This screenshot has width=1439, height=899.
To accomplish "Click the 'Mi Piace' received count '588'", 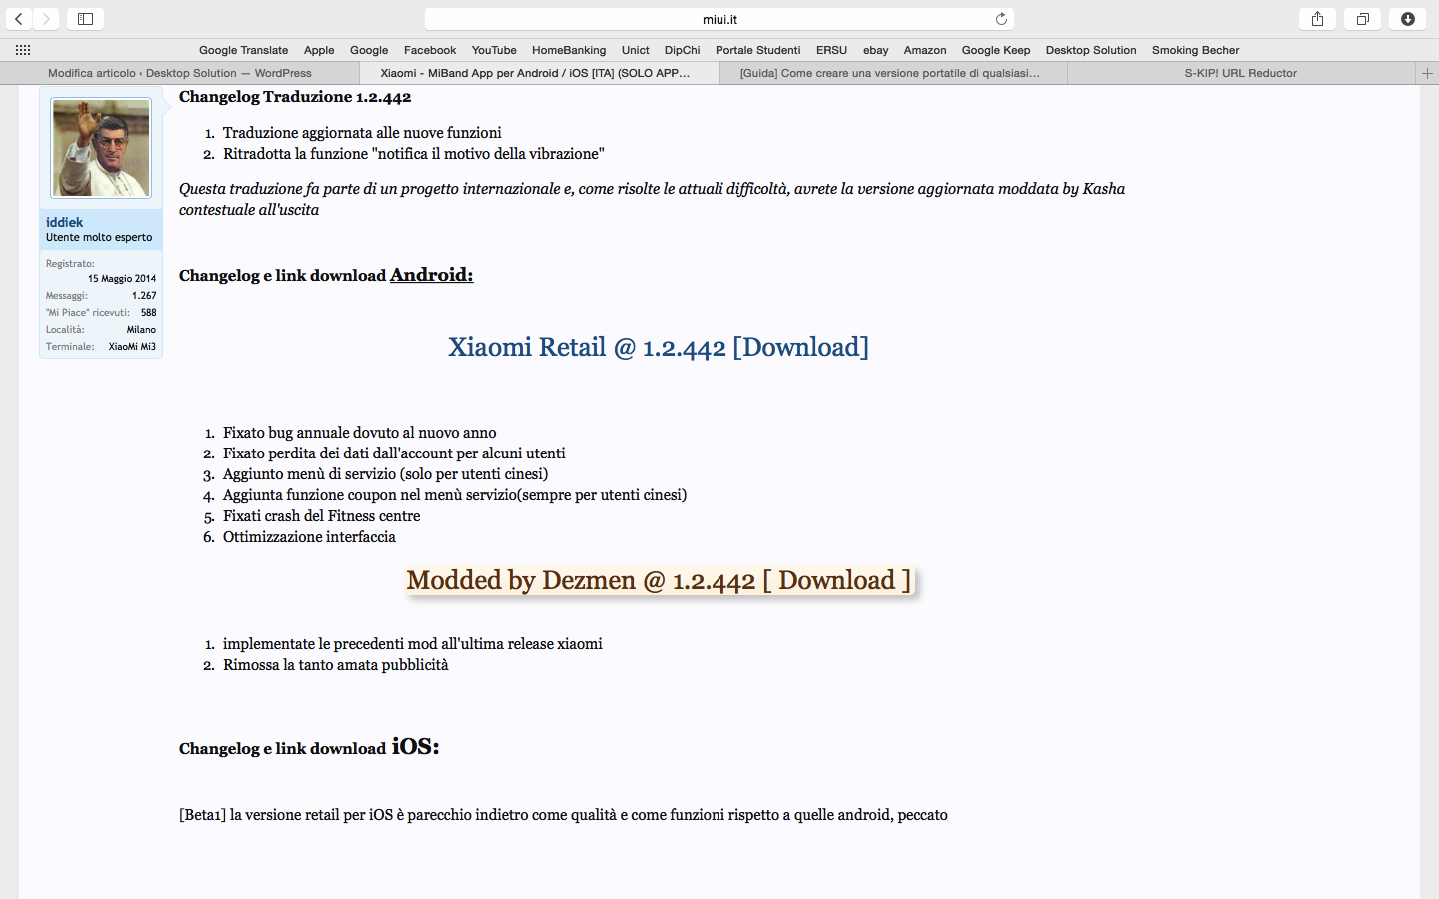I will click(x=148, y=313).
